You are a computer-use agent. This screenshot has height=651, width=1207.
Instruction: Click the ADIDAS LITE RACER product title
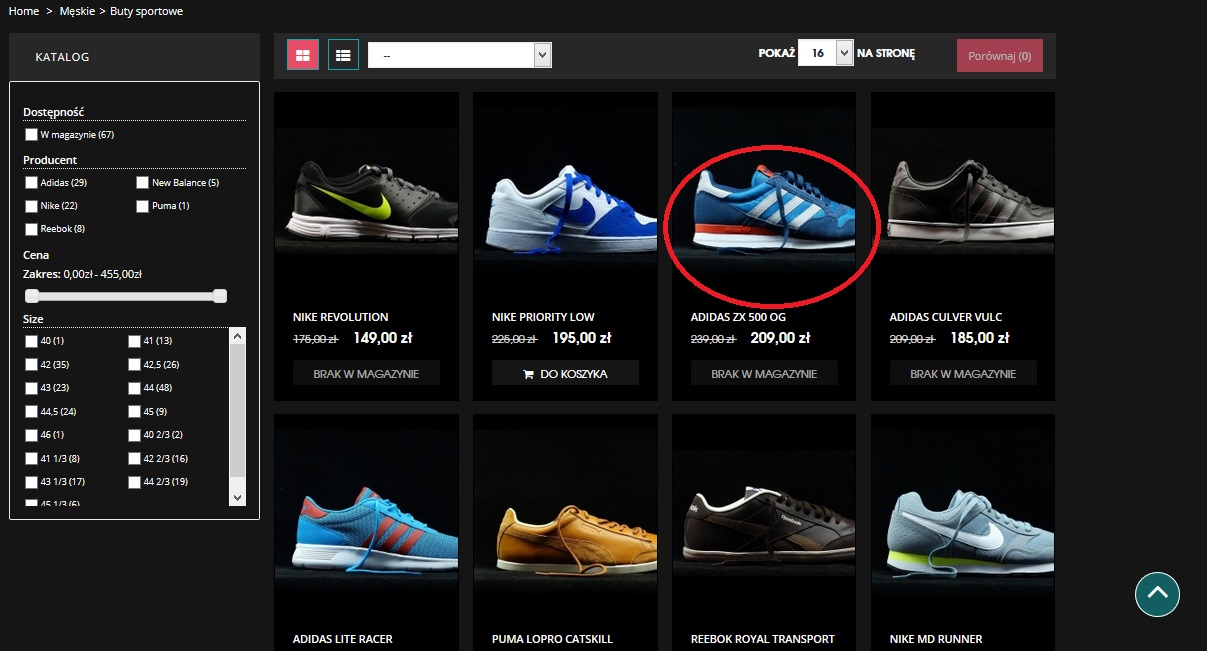tap(343, 639)
